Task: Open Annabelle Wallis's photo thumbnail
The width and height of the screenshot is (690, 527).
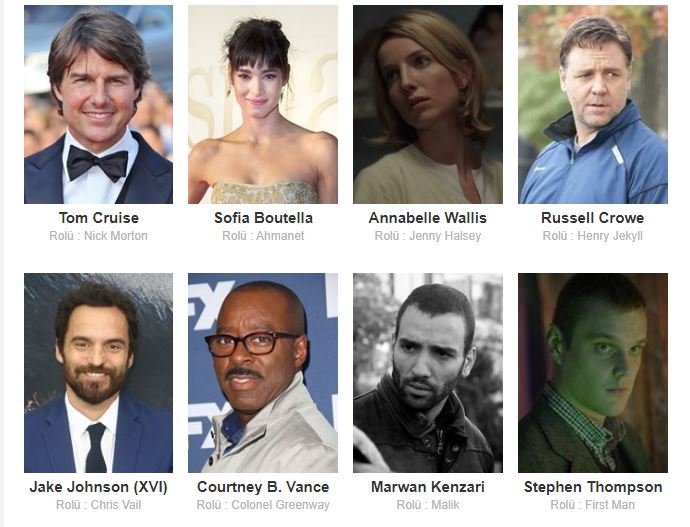Action: click(x=428, y=104)
